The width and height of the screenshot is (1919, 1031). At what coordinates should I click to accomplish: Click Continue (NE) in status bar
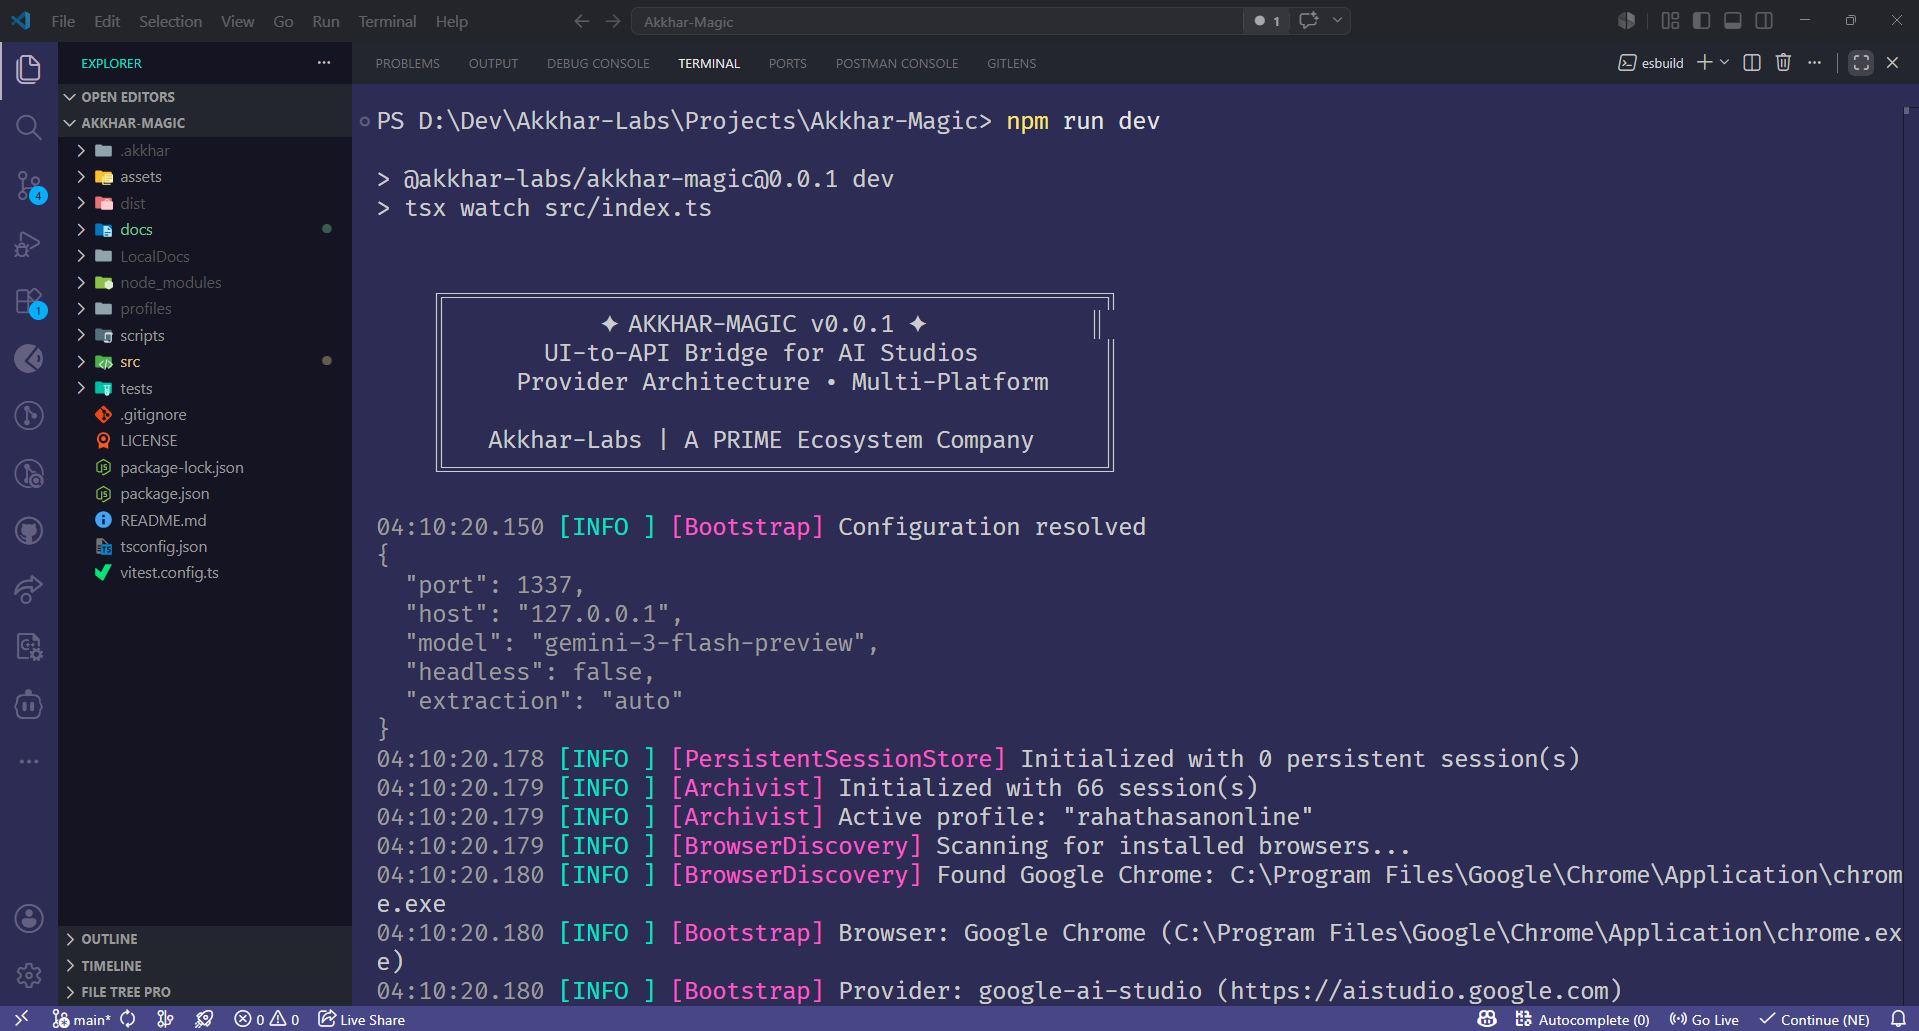tap(1815, 1019)
